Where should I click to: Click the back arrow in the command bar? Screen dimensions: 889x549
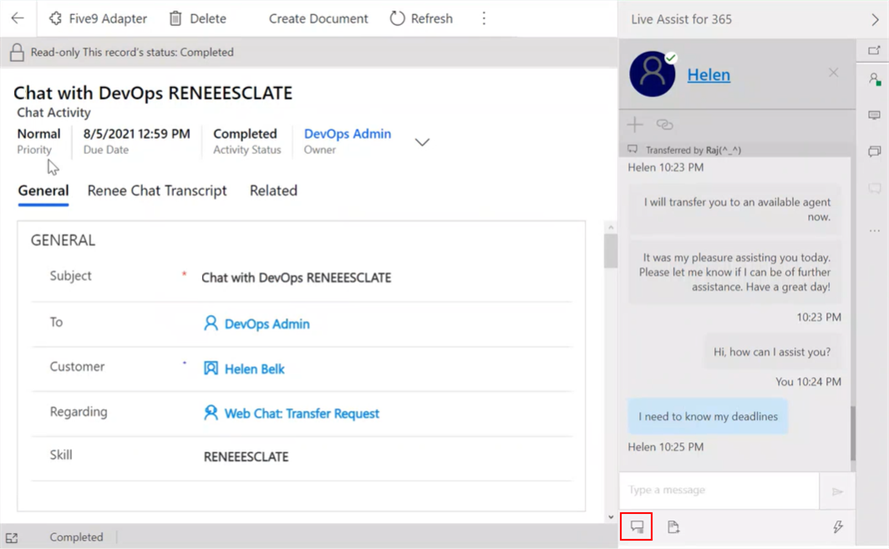[x=17, y=18]
